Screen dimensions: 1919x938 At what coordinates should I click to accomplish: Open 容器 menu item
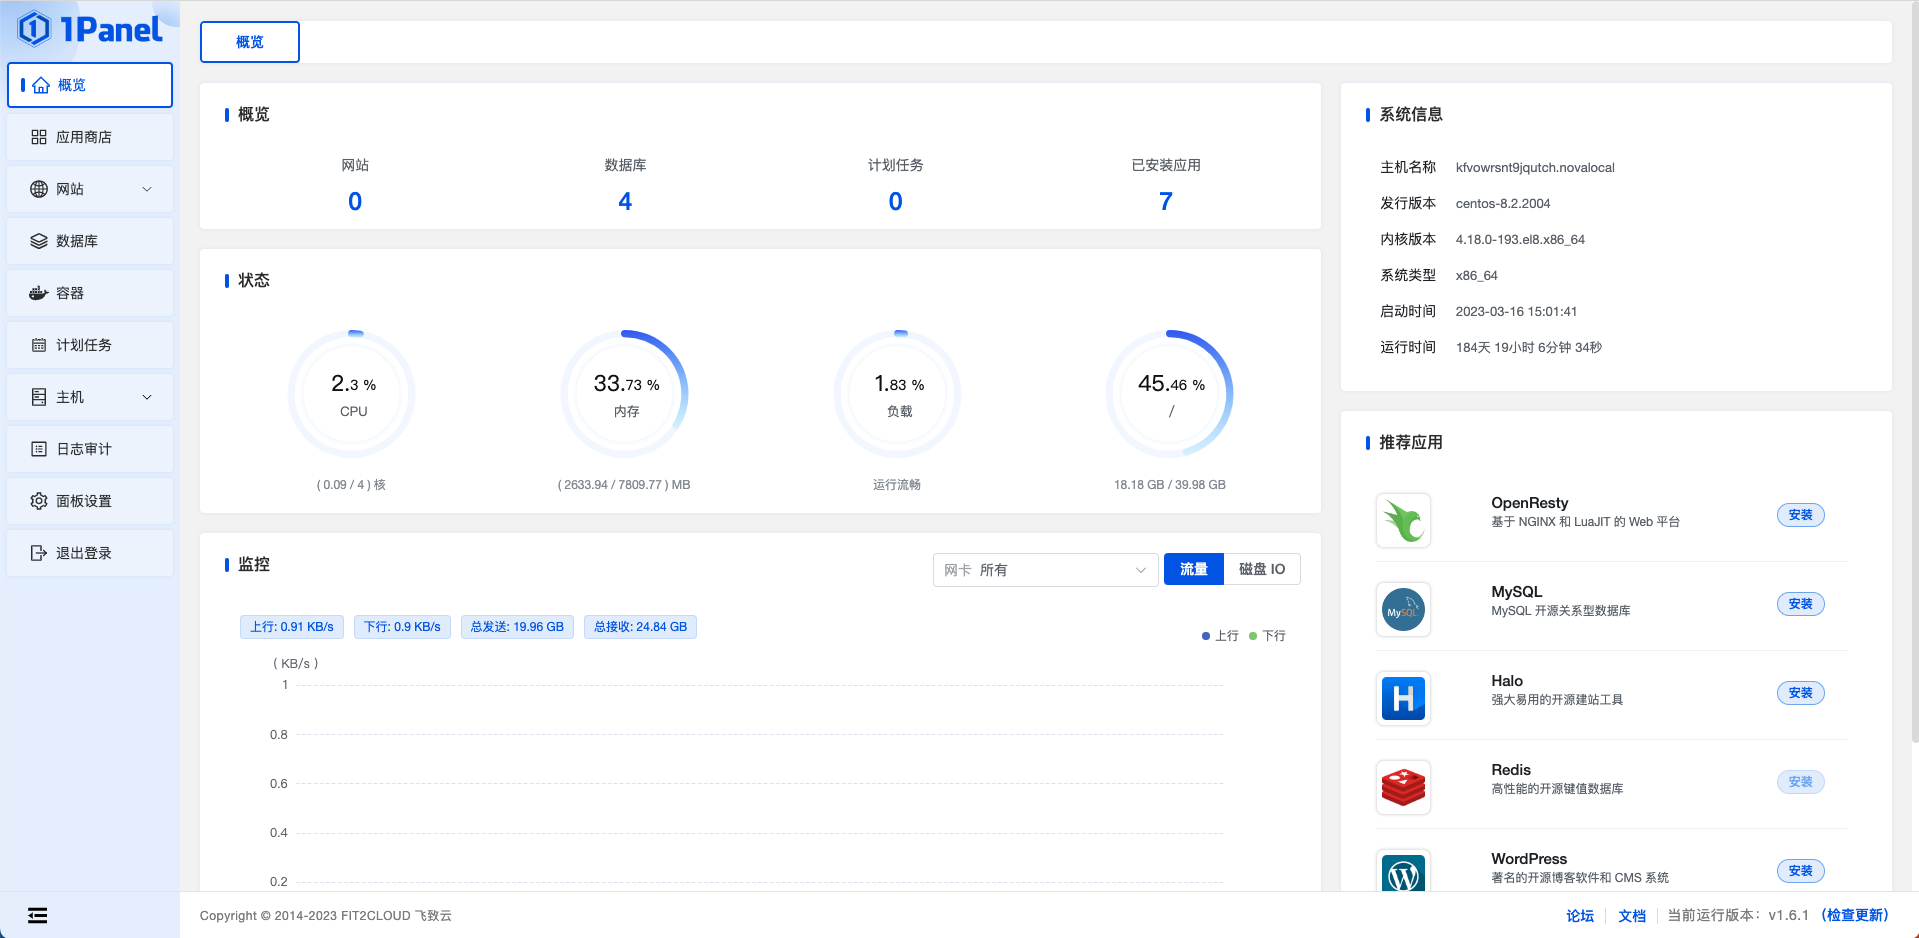pos(90,293)
